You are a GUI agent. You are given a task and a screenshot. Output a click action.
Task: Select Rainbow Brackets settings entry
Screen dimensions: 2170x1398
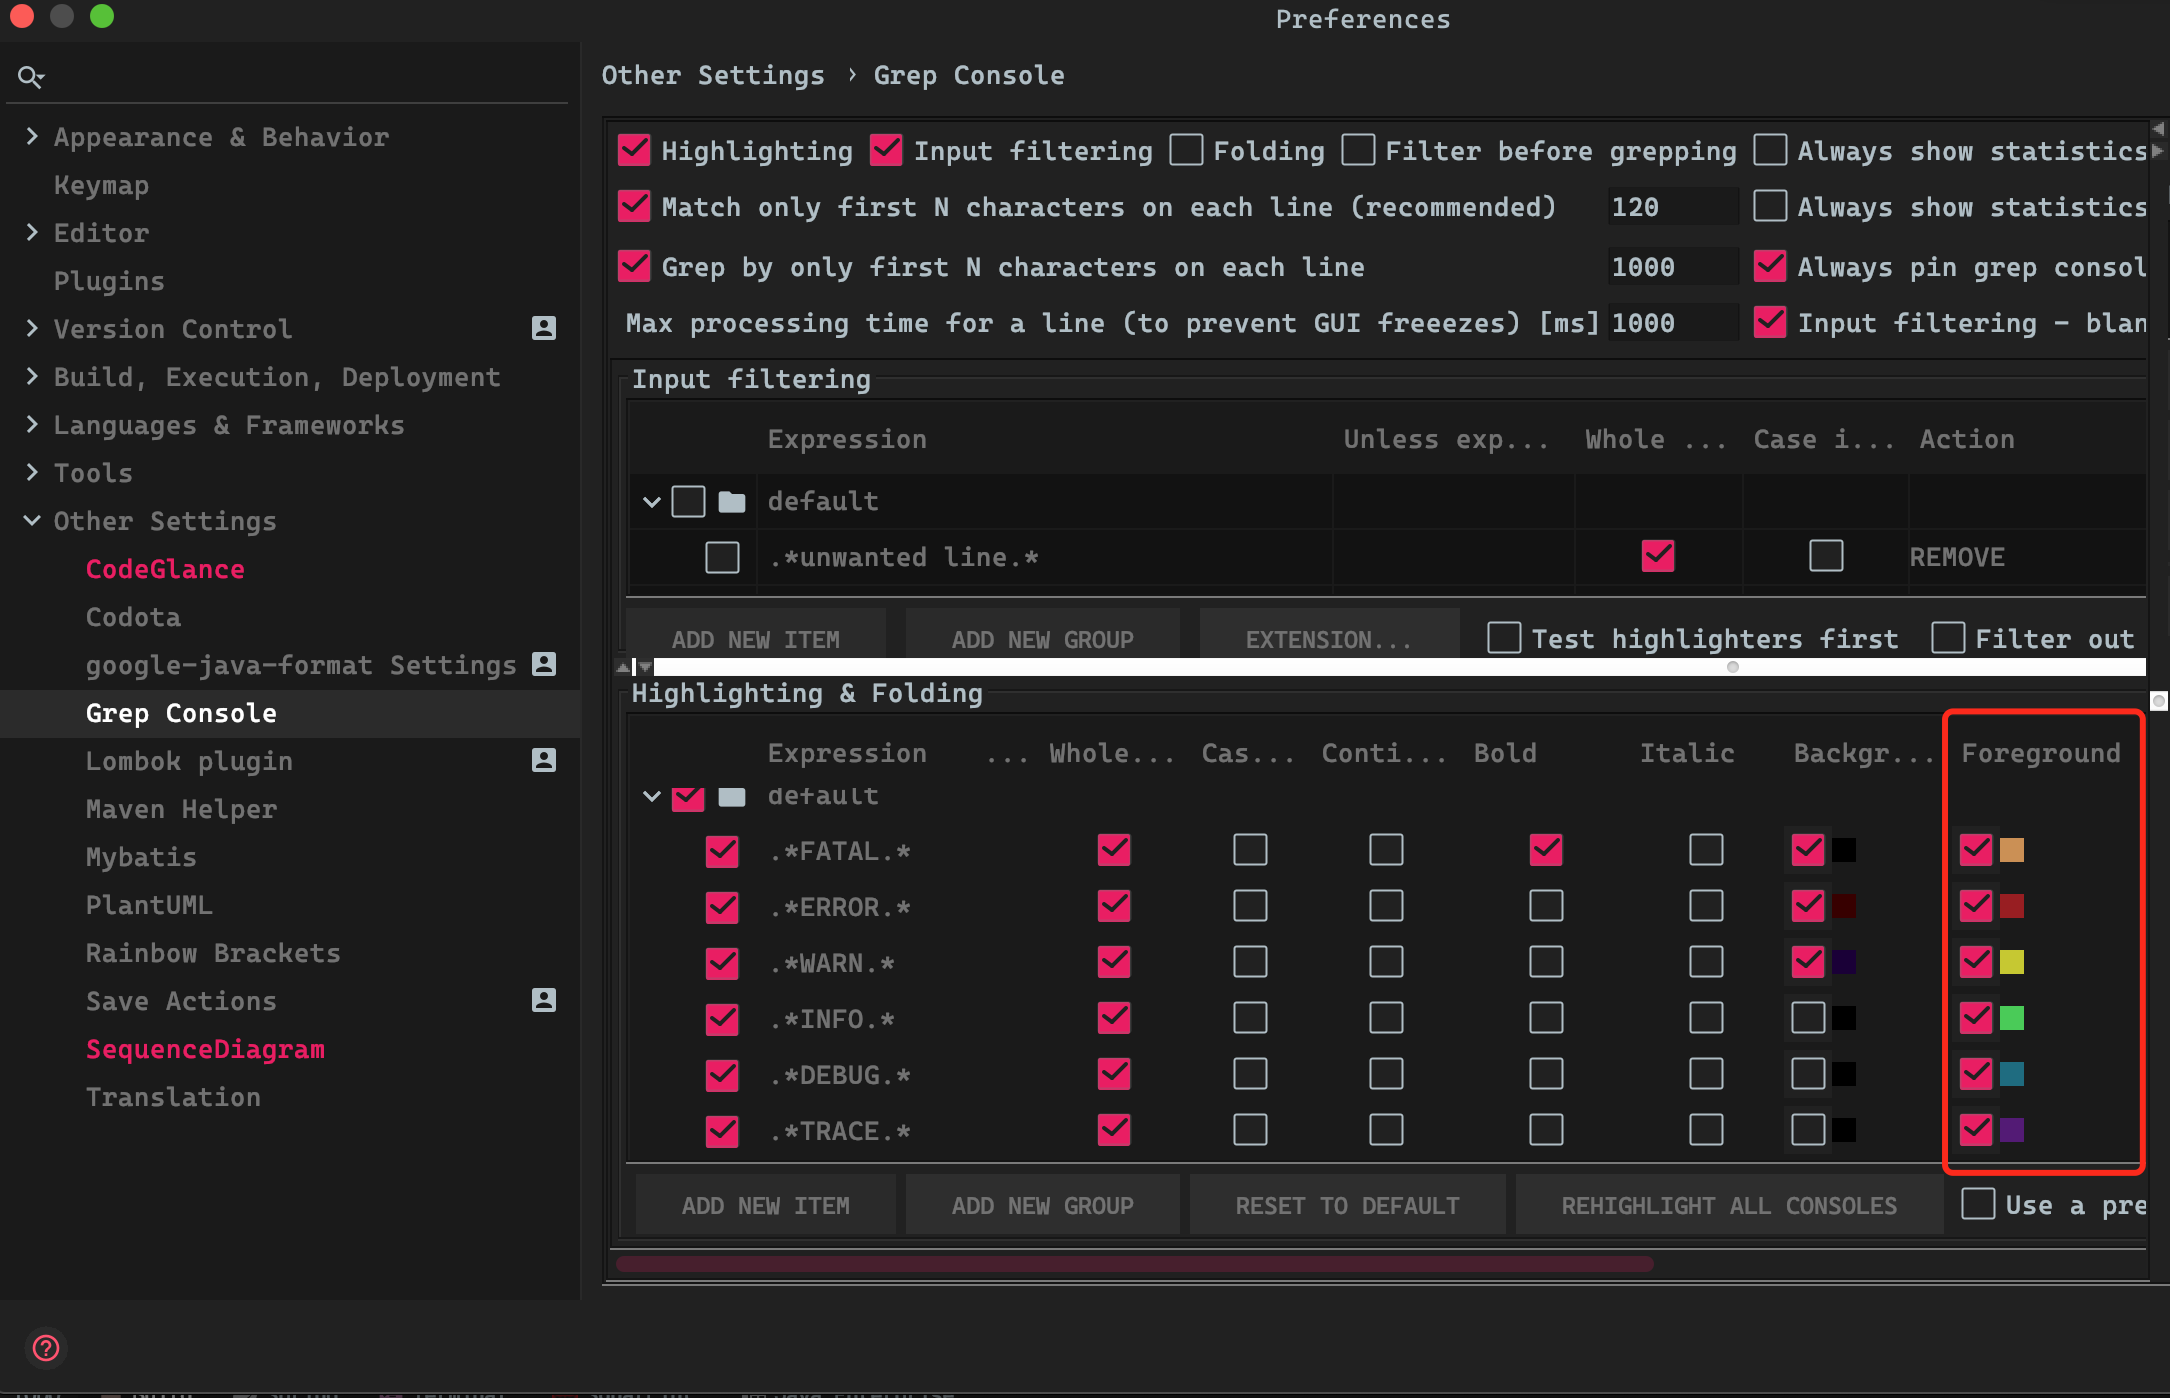(x=213, y=953)
